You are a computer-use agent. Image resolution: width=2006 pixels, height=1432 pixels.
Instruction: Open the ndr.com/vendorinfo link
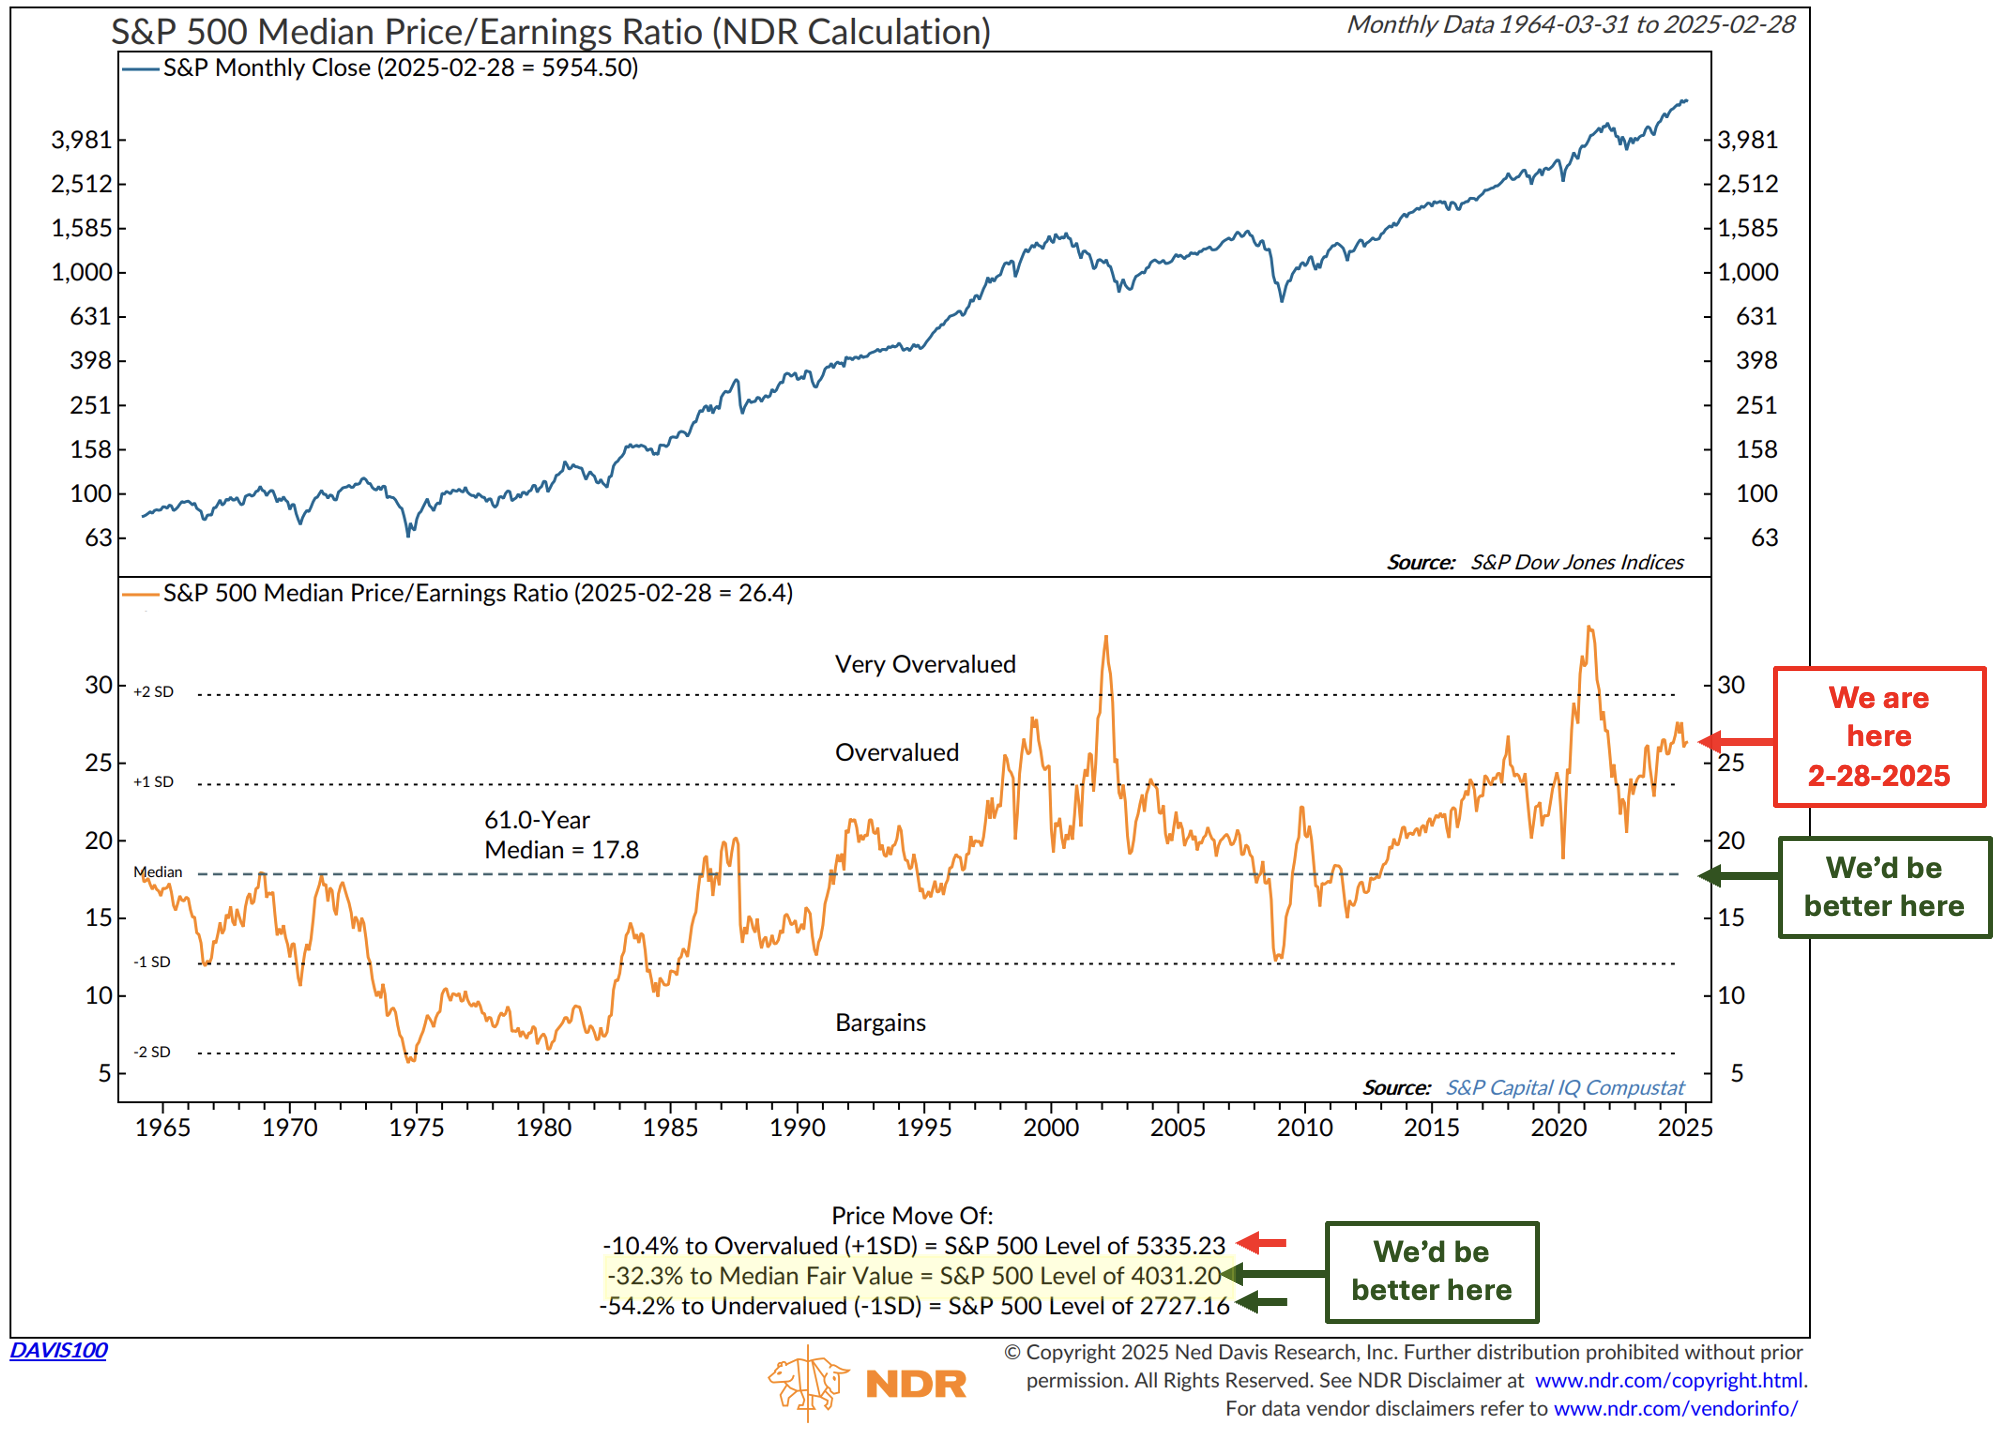(1675, 1408)
